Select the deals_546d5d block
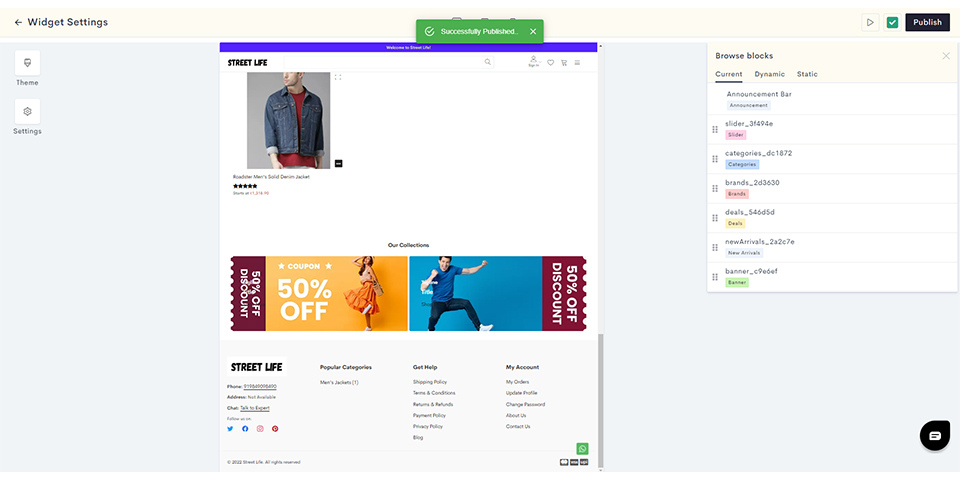The width and height of the screenshot is (960, 480). pyautogui.click(x=833, y=218)
